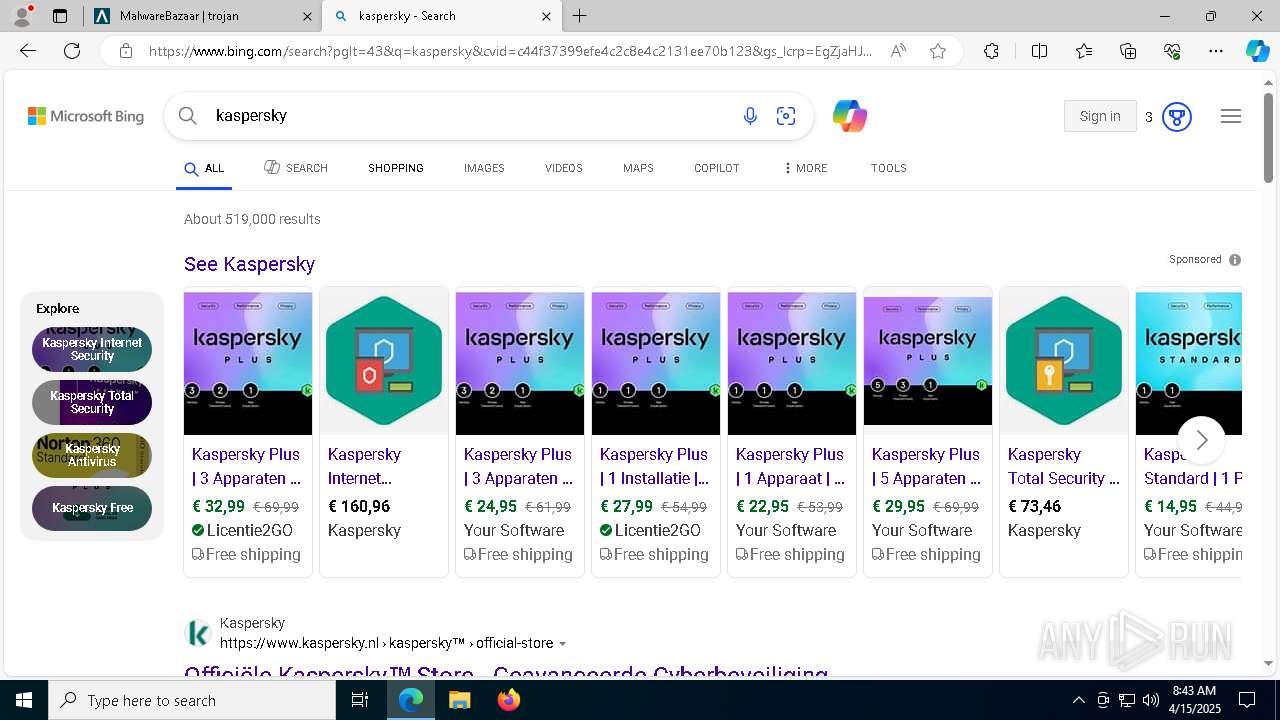Launch Firefox from the taskbar
Screen dimensions: 1280x720
[x=509, y=700]
